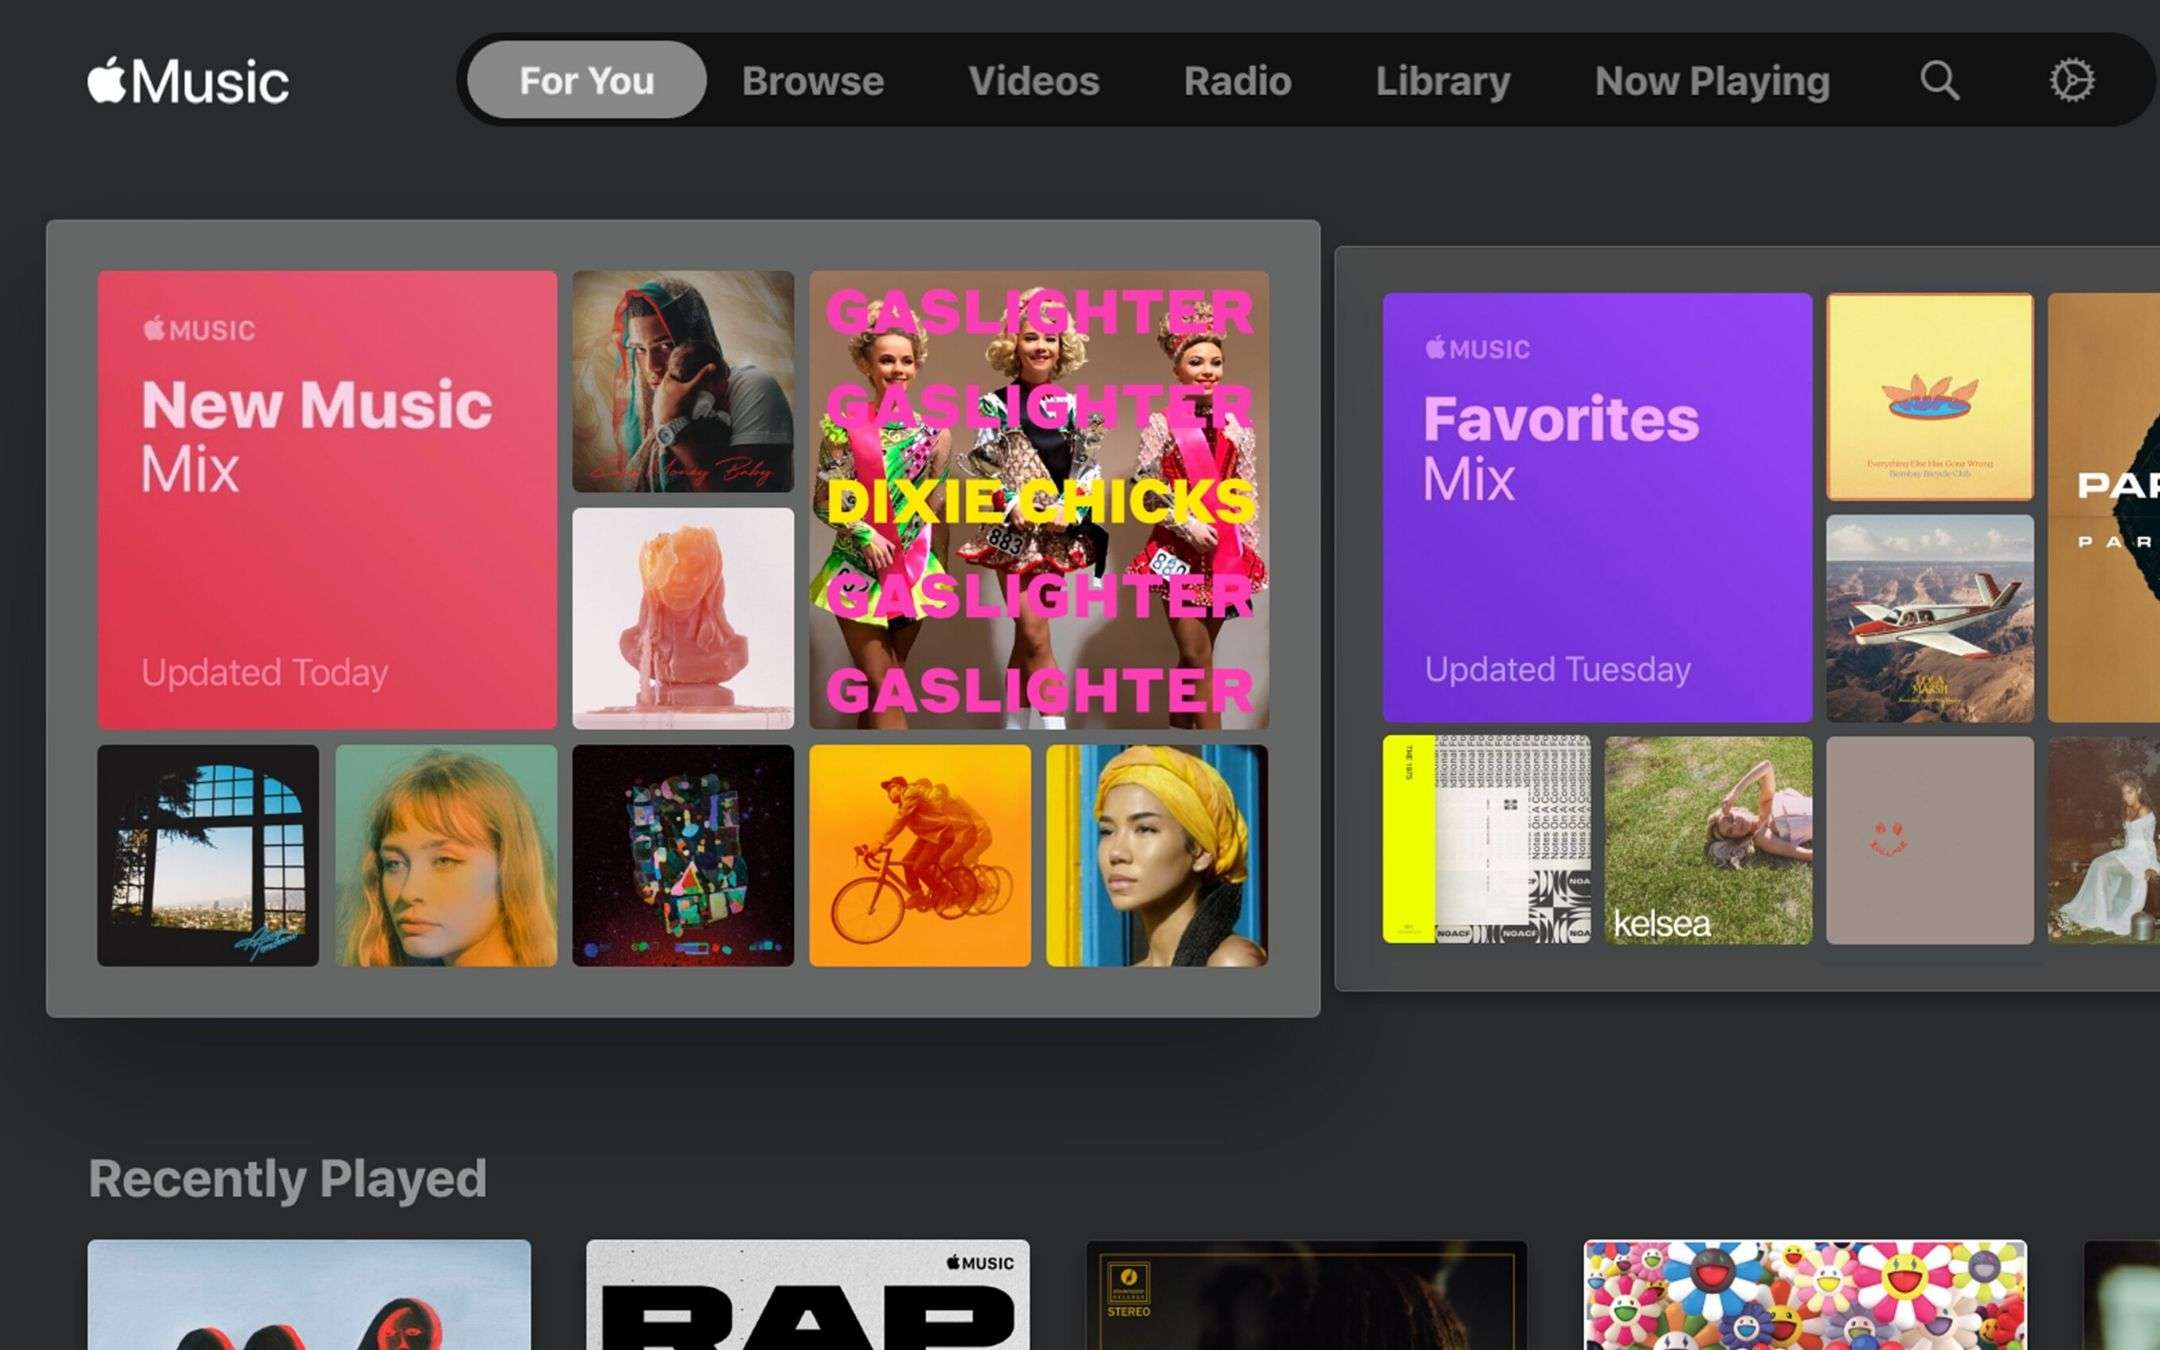Select the woman in white dress album
Screen dimensions: 2160x1350
(2104, 840)
